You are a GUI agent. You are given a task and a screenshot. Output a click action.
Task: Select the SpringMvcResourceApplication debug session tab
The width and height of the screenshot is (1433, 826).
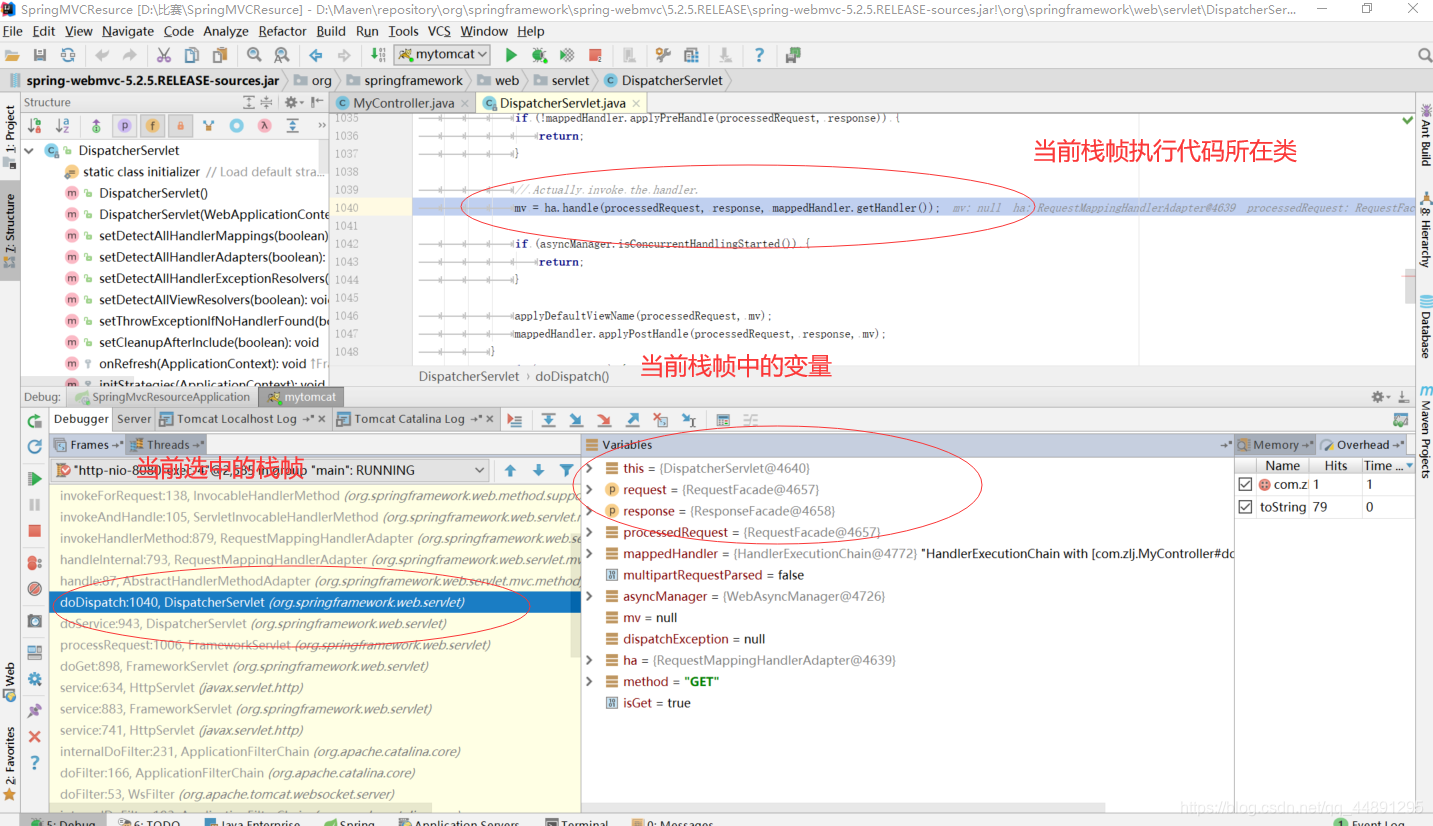click(x=163, y=397)
